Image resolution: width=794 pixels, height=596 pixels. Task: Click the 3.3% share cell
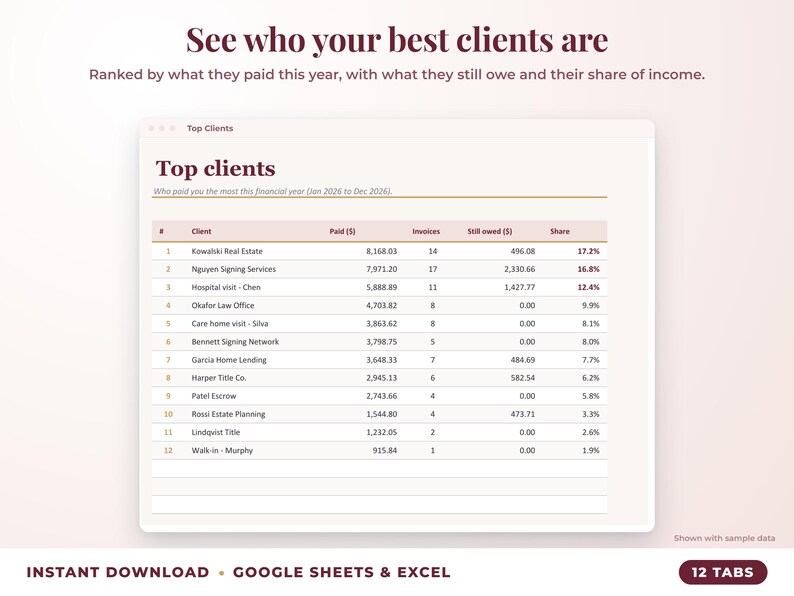[x=590, y=414]
